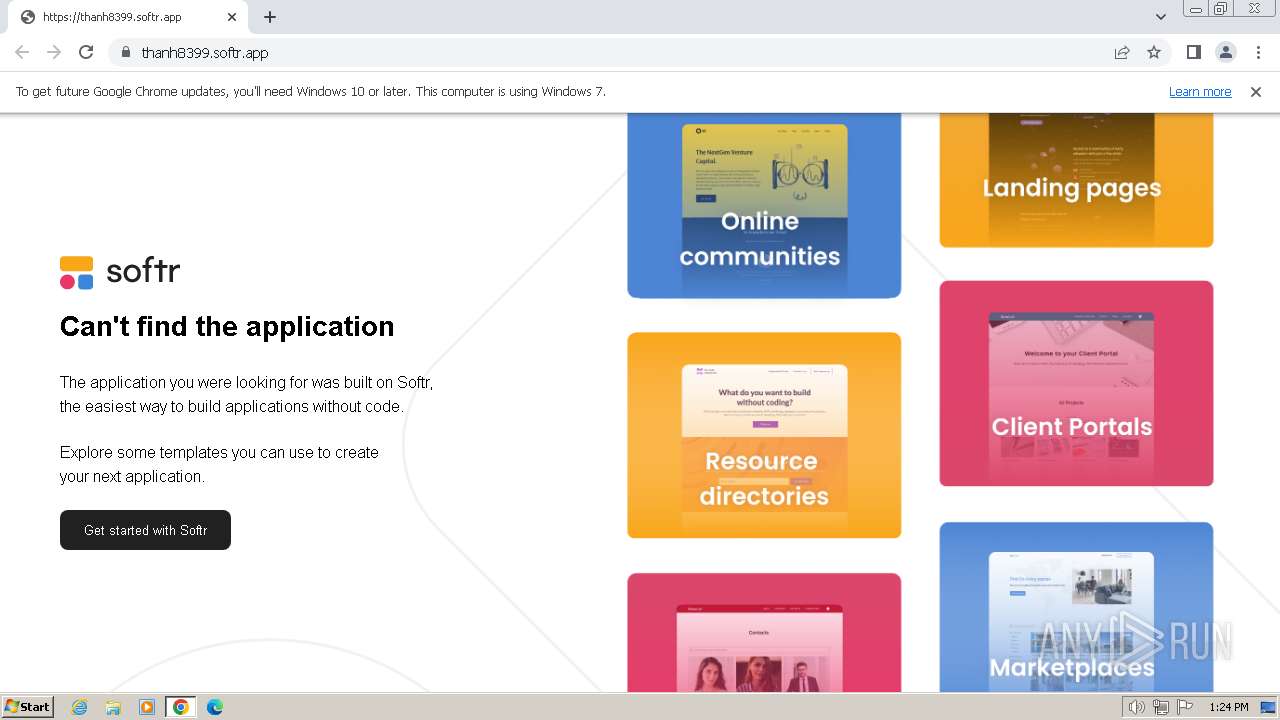Click the network tray icon
The image size is (1280, 720).
coord(1161,707)
